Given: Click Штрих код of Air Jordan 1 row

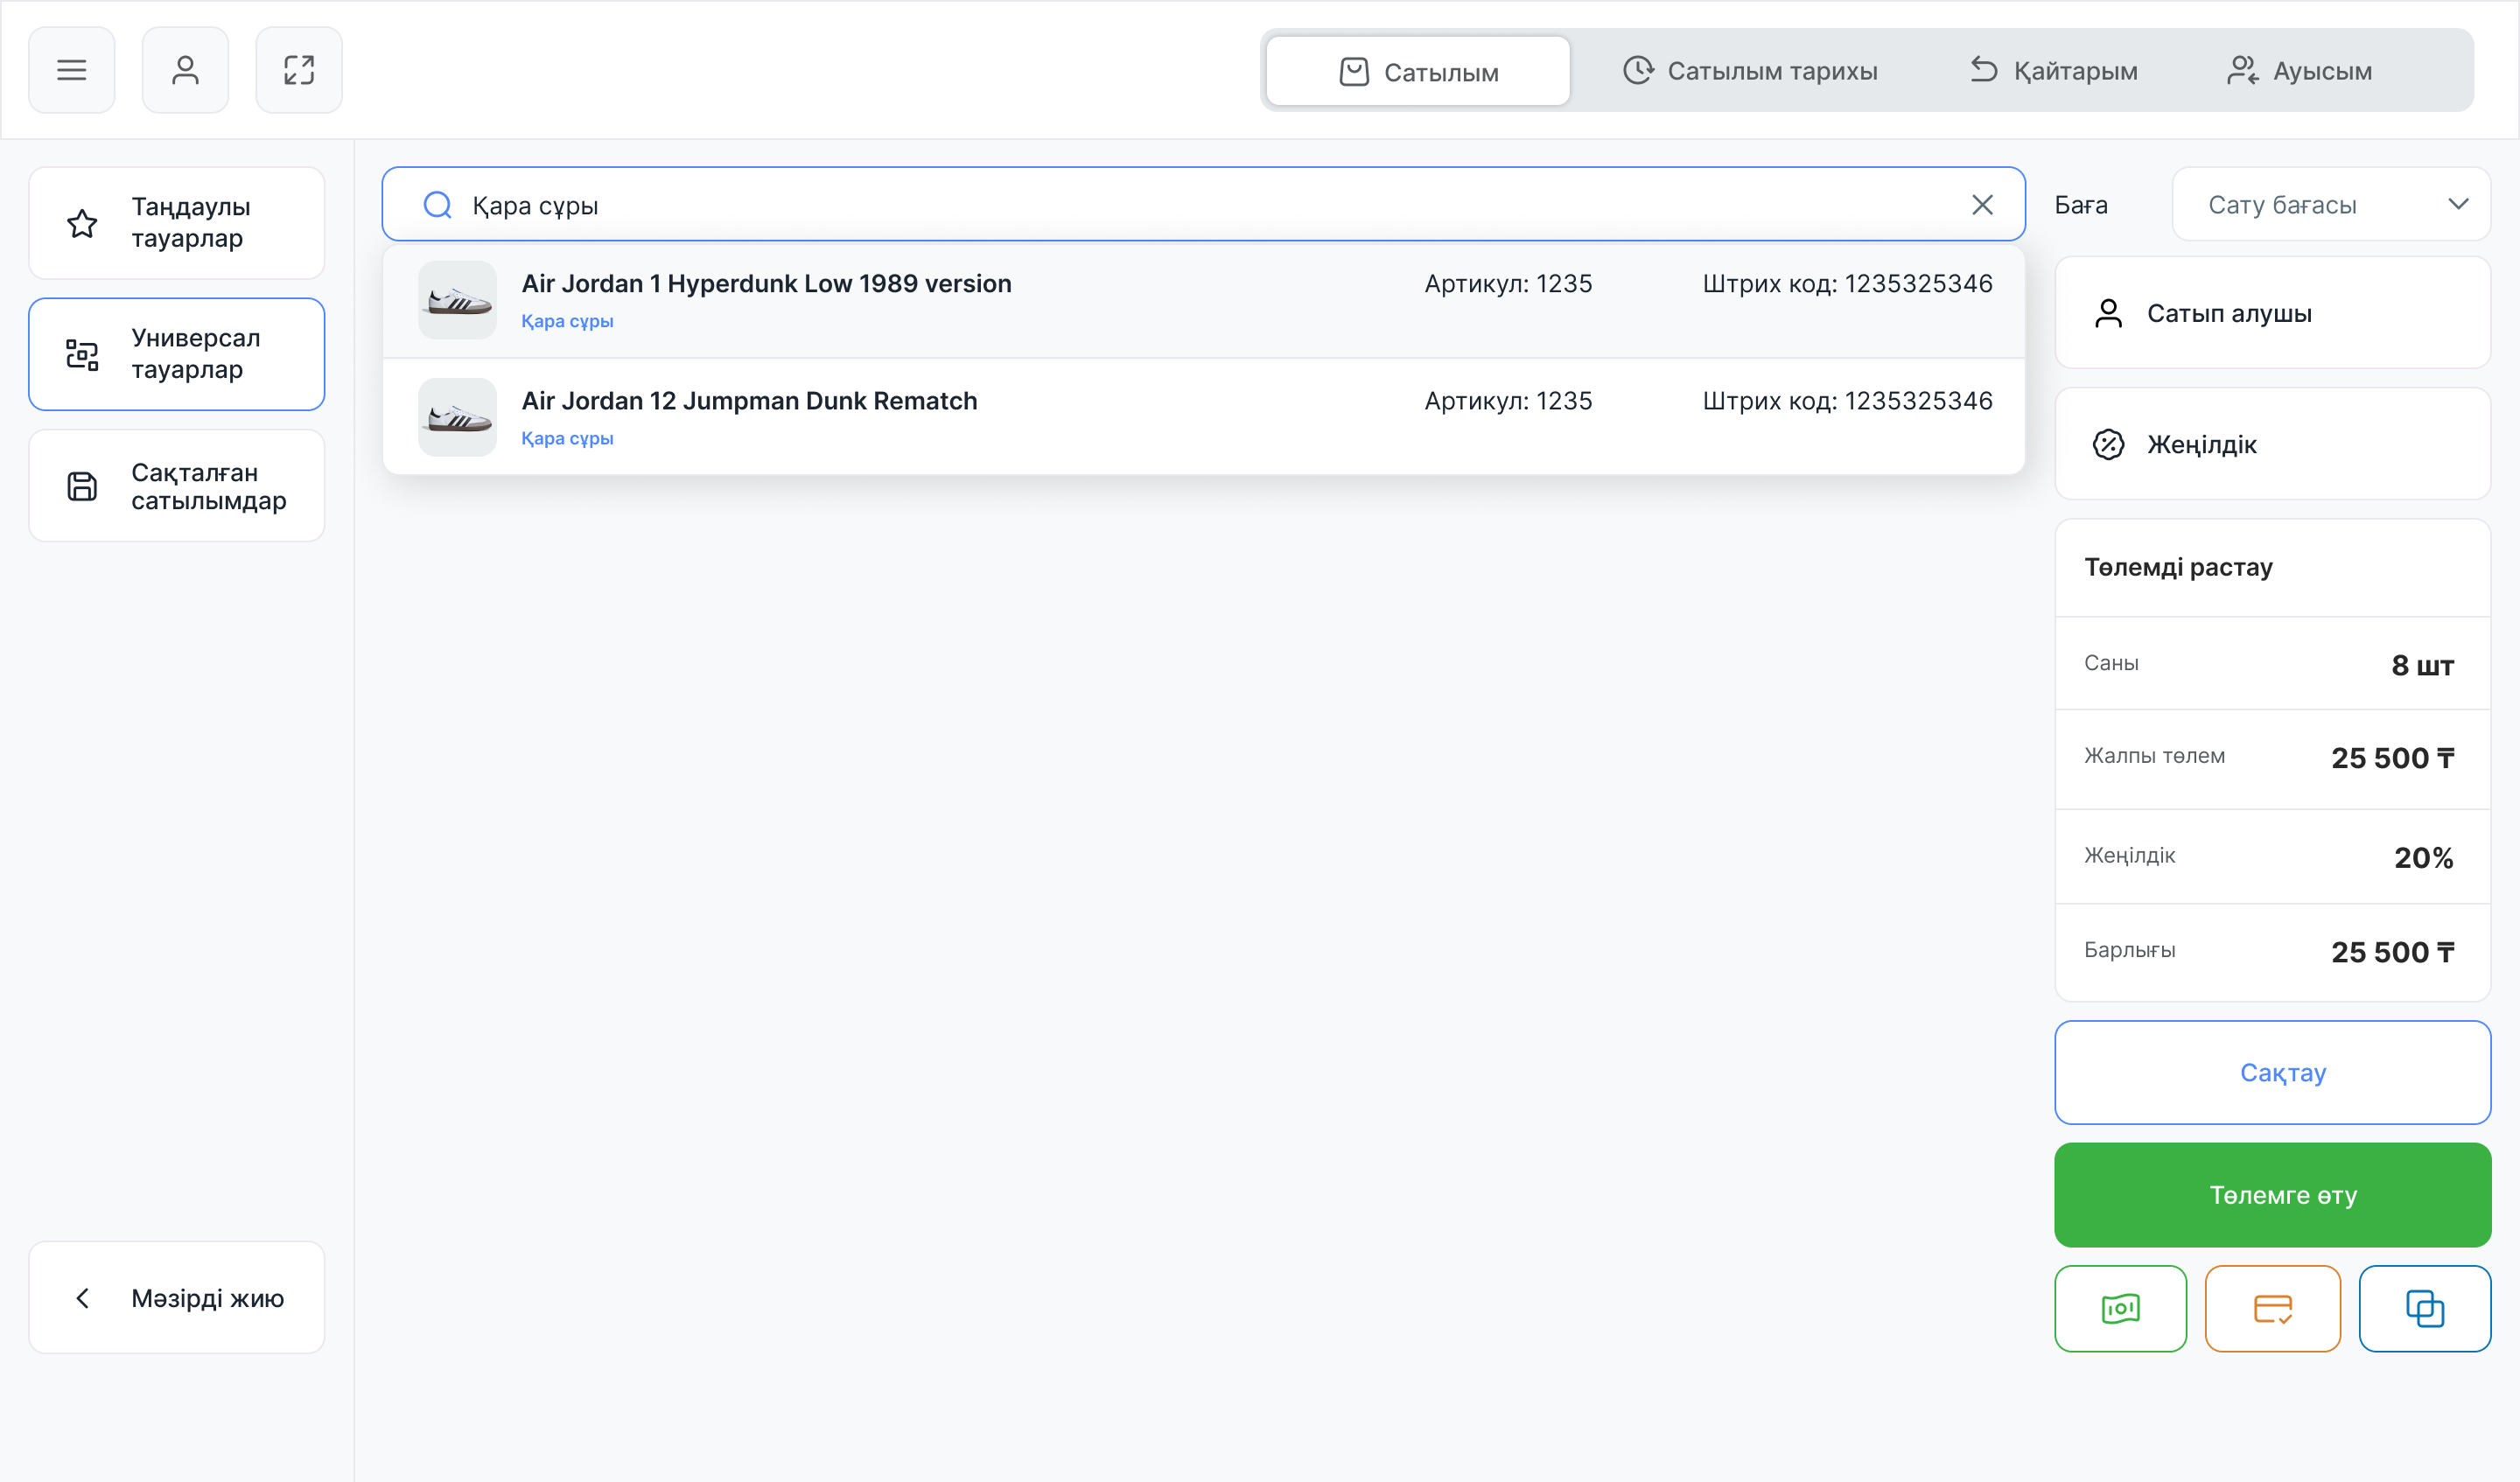Looking at the screenshot, I should click(x=1847, y=283).
